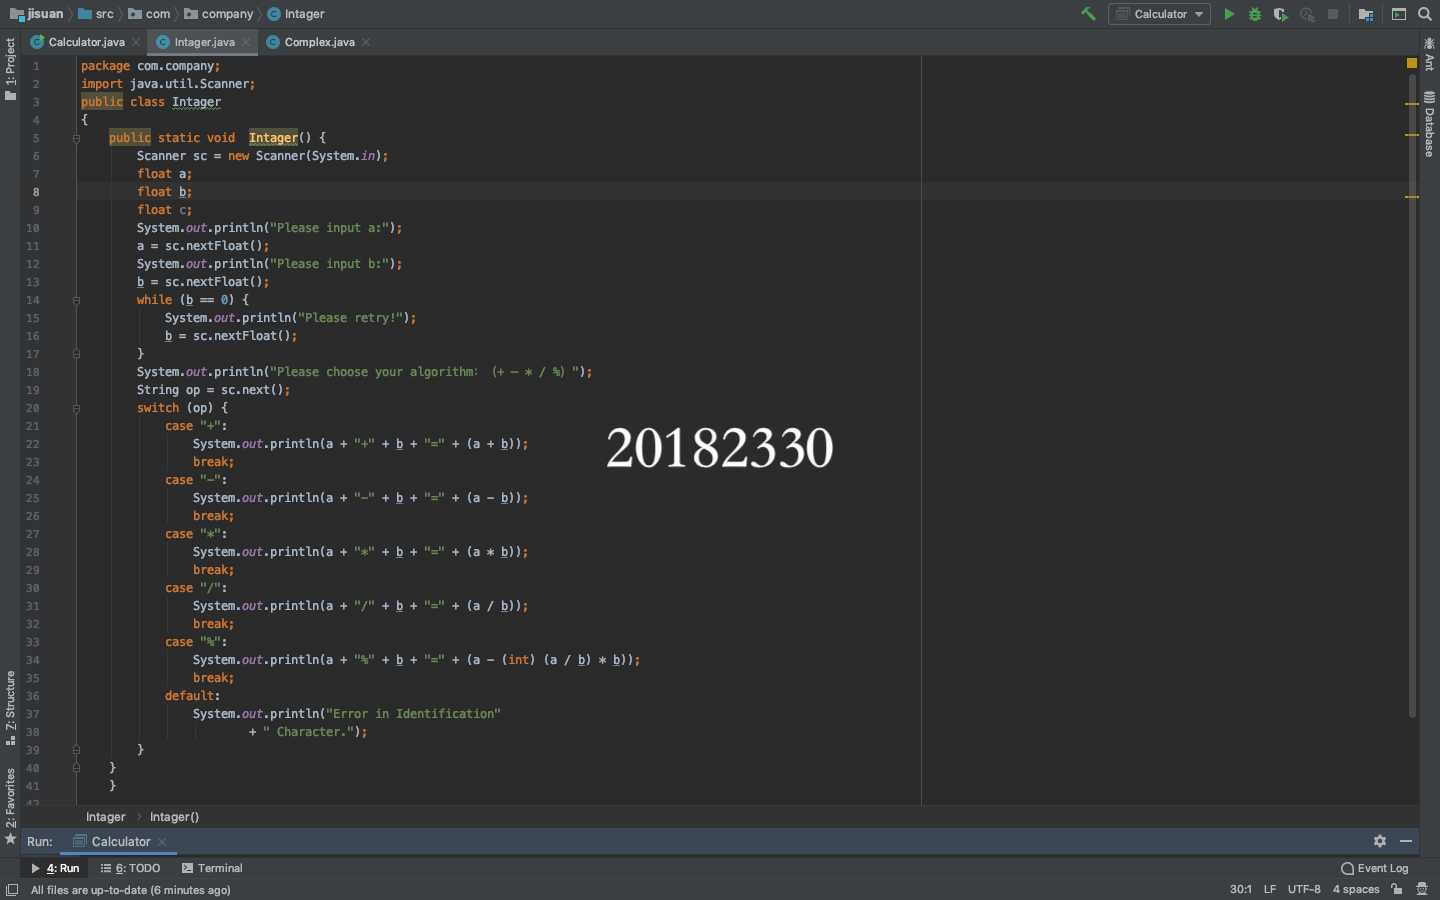Viewport: 1440px width, 900px height.
Task: Switch to the Intager.java tab
Action: coord(204,42)
